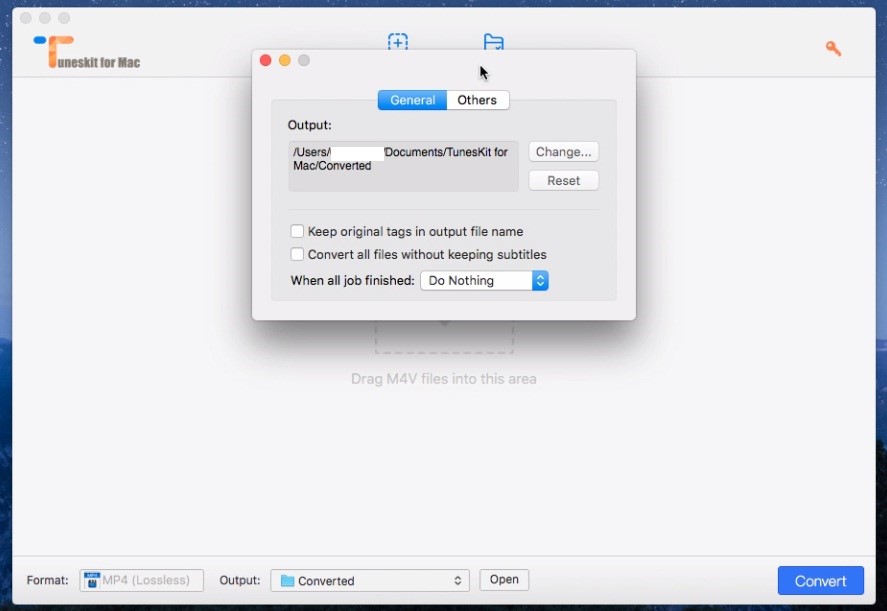Enable Keep original tags in output file name
The image size is (887, 611).
[x=297, y=231]
